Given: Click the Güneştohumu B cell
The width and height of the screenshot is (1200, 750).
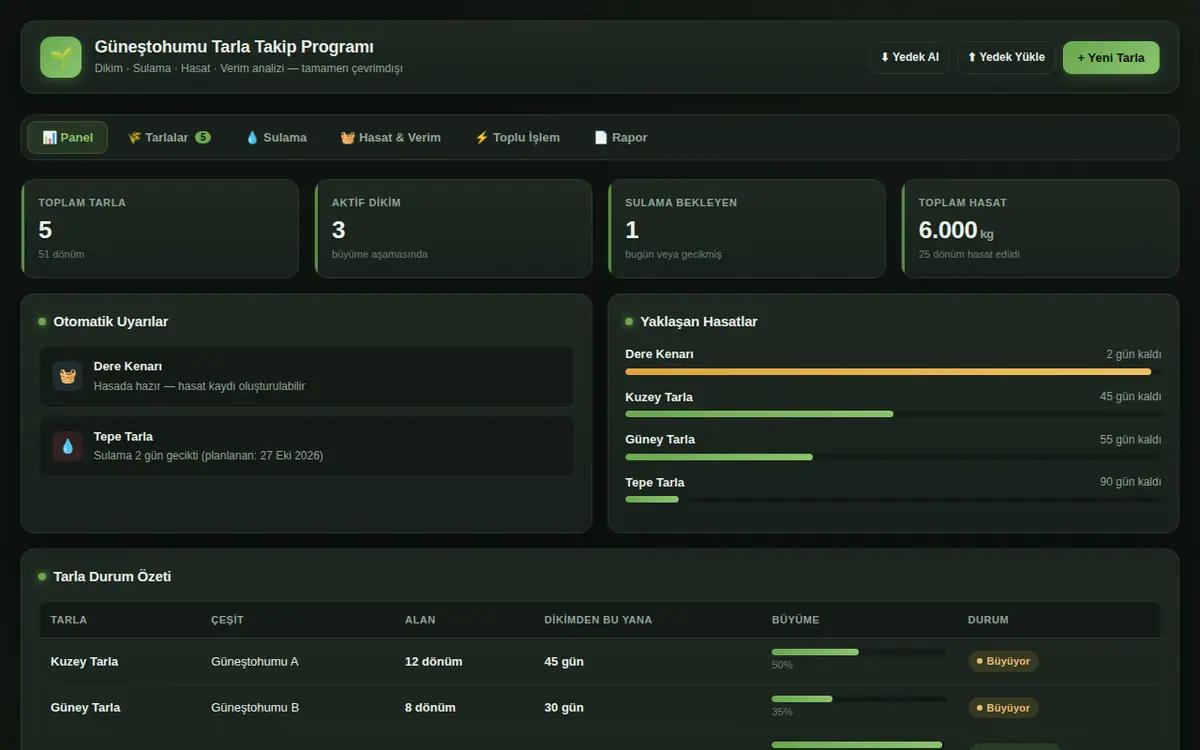Looking at the screenshot, I should [x=255, y=708].
